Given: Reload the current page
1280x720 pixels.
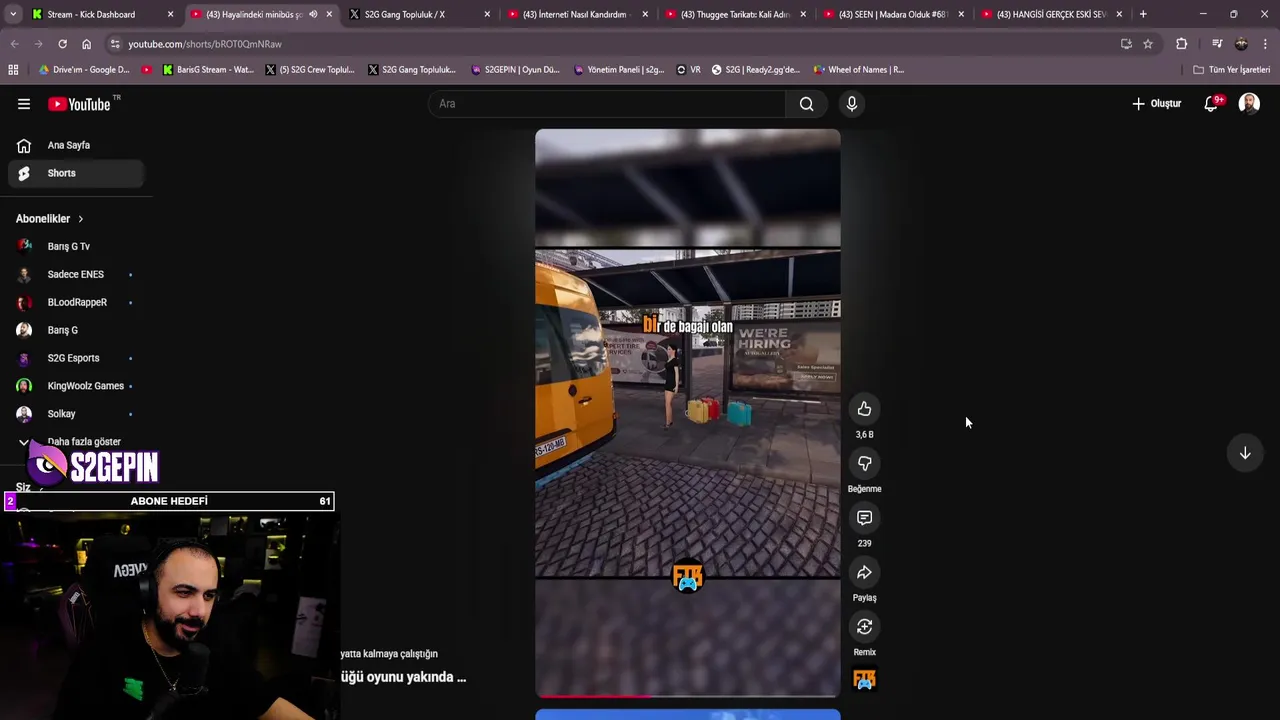Looking at the screenshot, I should coord(62,44).
